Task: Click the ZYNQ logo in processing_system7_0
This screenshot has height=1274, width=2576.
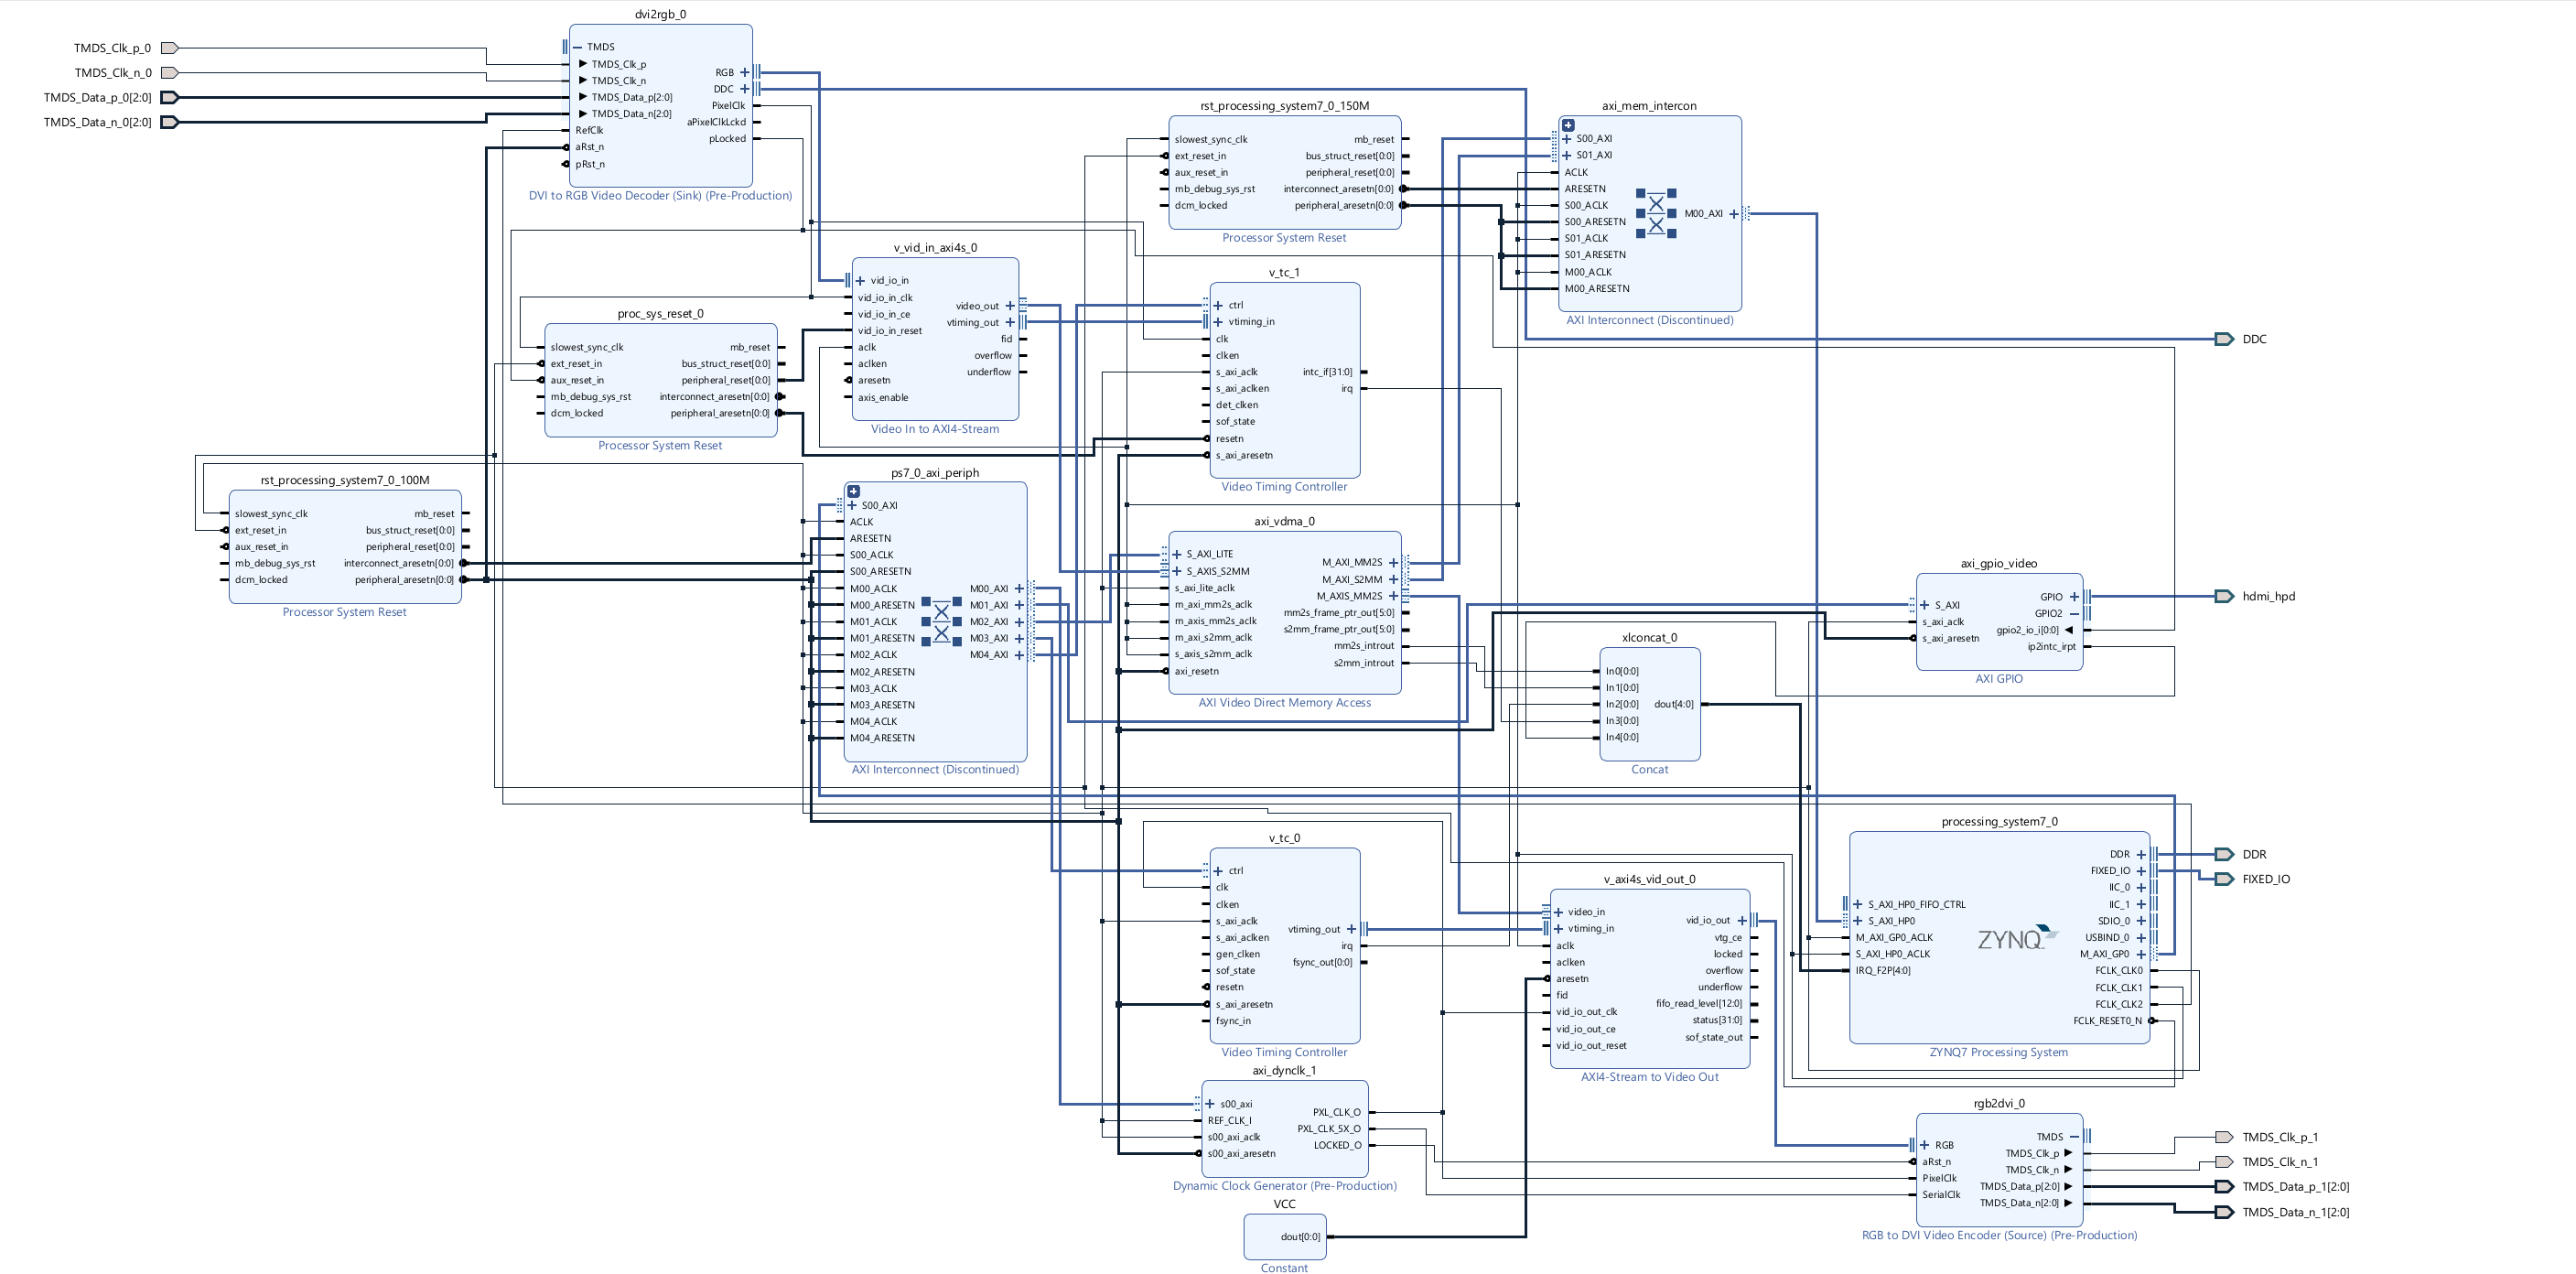Action: click(2016, 938)
